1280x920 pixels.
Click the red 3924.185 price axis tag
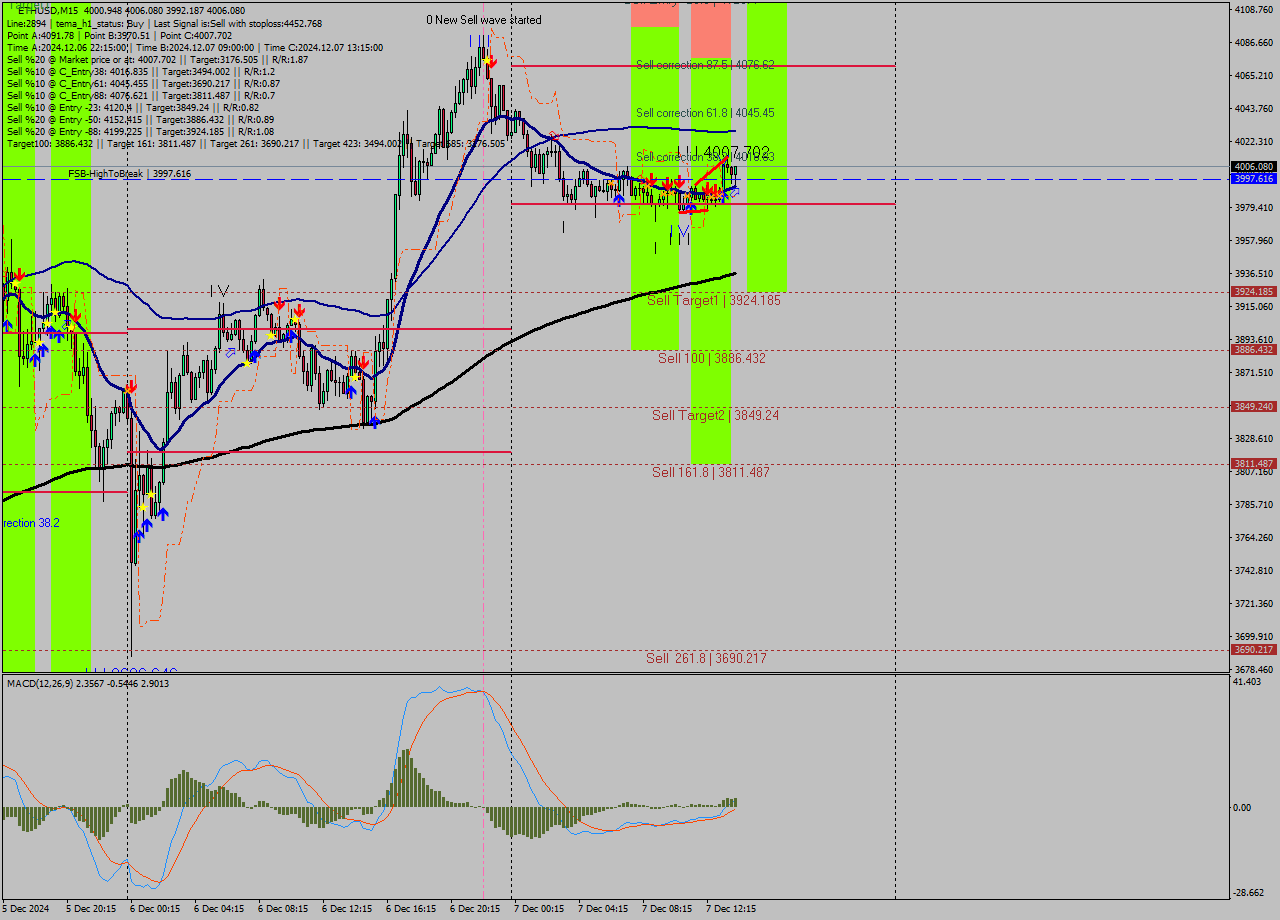pos(1254,292)
